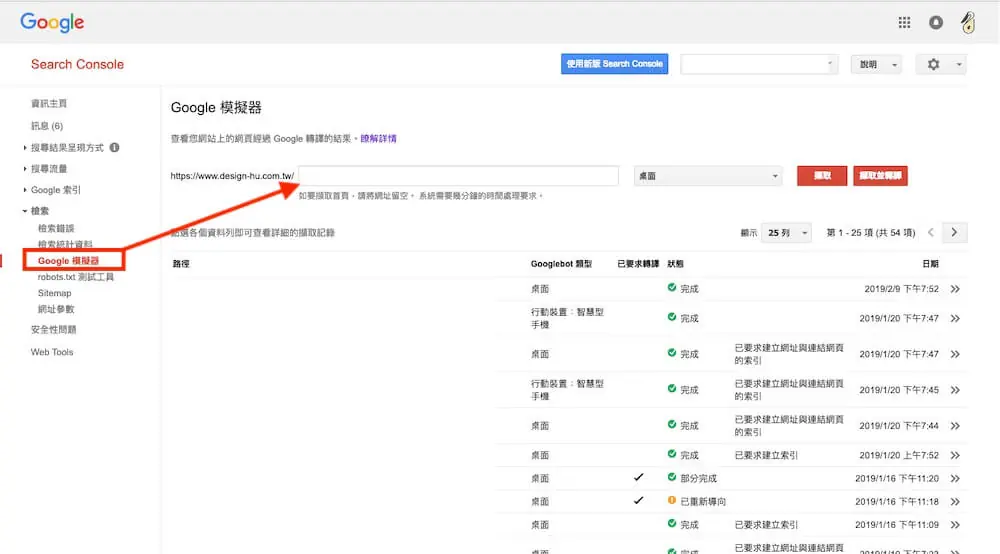This screenshot has height=554, width=1000.
Task: Click the red 擷取 button
Action: [x=822, y=176]
